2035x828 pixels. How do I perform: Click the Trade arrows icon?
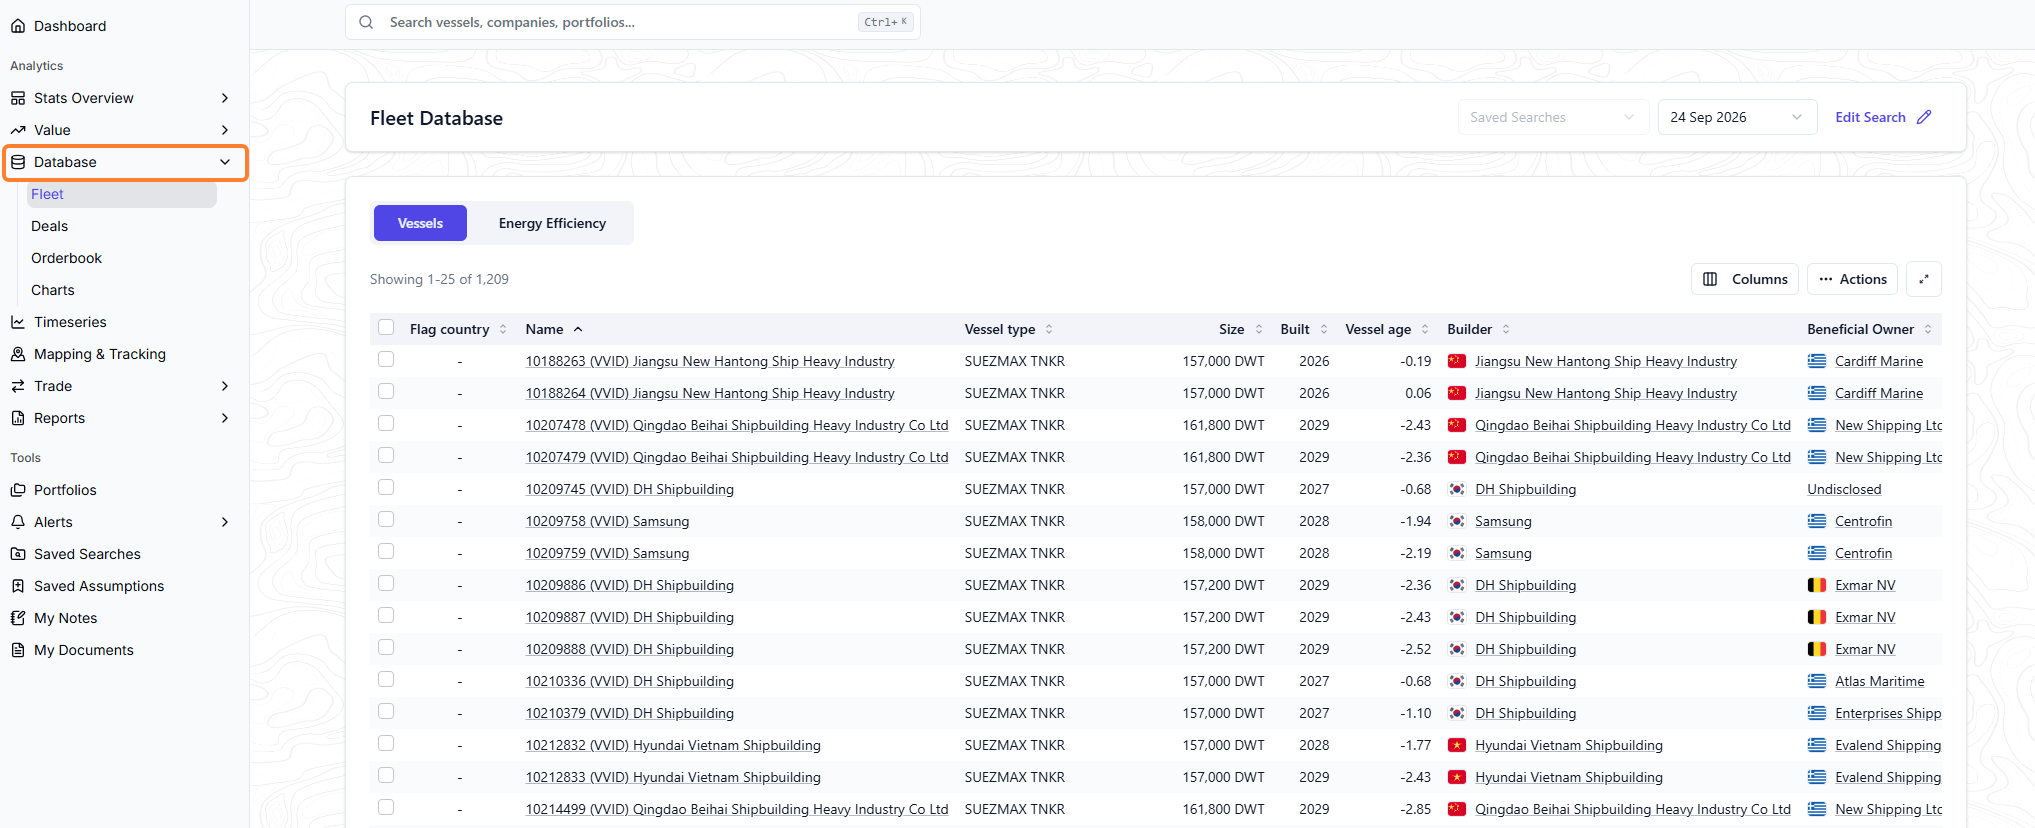click(18, 386)
